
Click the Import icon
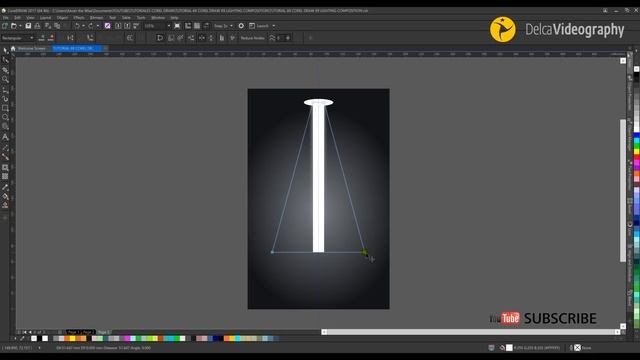coord(118,26)
